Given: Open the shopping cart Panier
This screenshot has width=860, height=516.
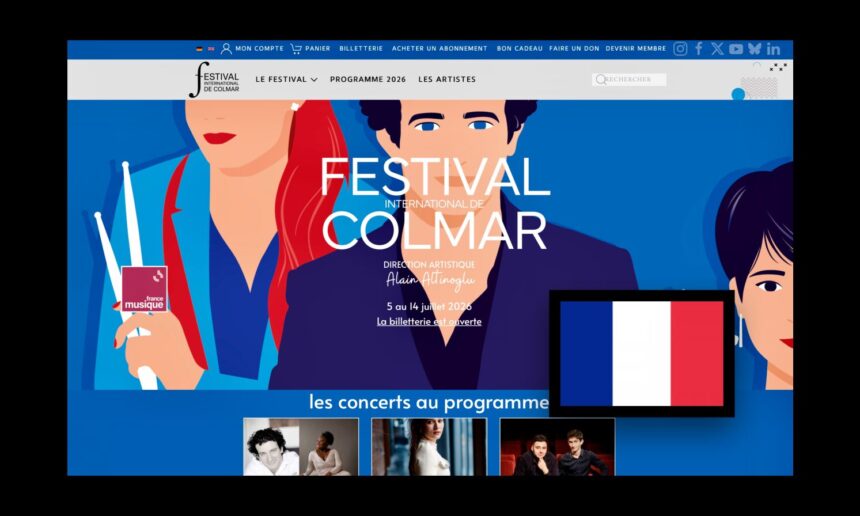Looking at the screenshot, I should (310, 49).
